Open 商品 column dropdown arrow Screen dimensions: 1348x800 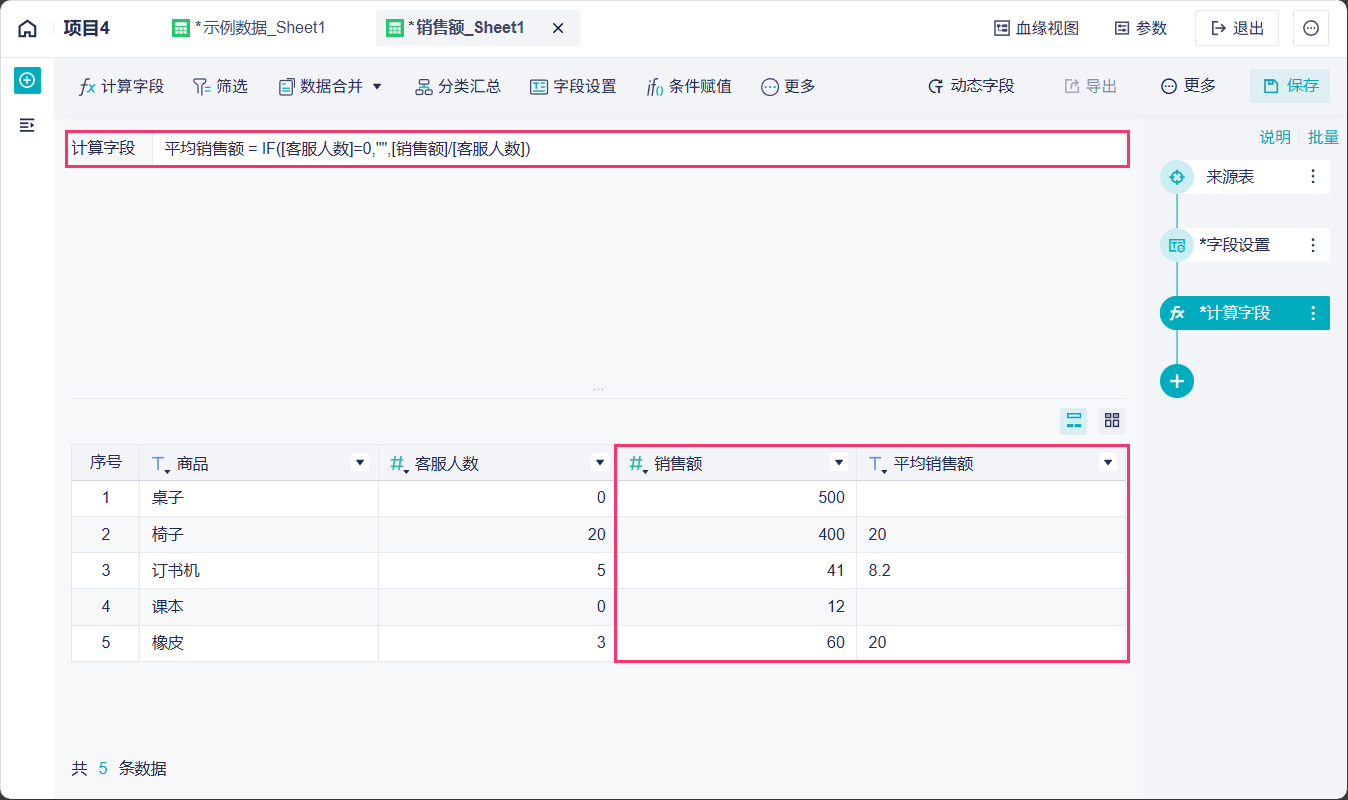click(x=360, y=462)
